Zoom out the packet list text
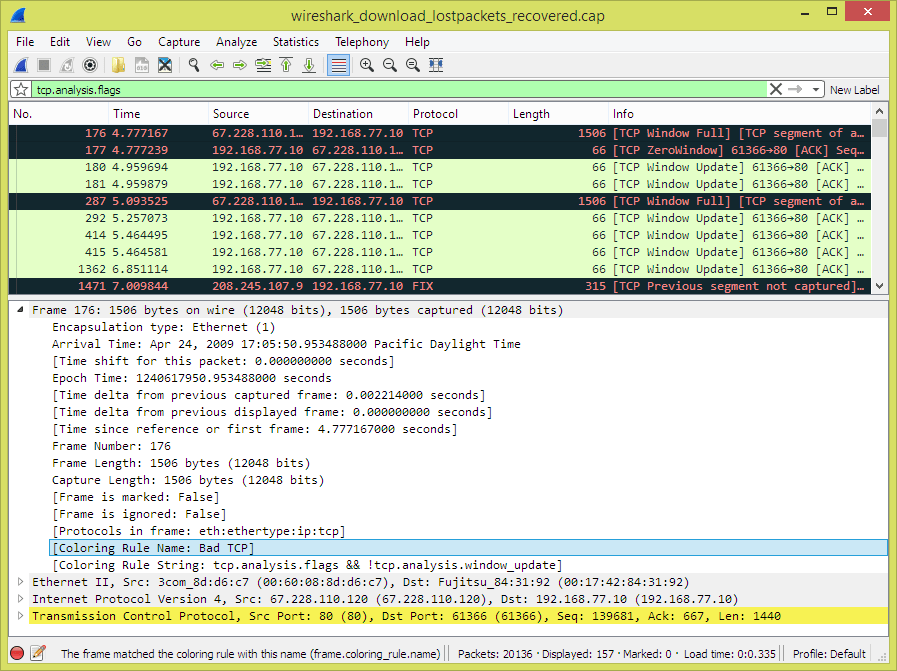Viewport: 897px width, 671px height. 390,65
